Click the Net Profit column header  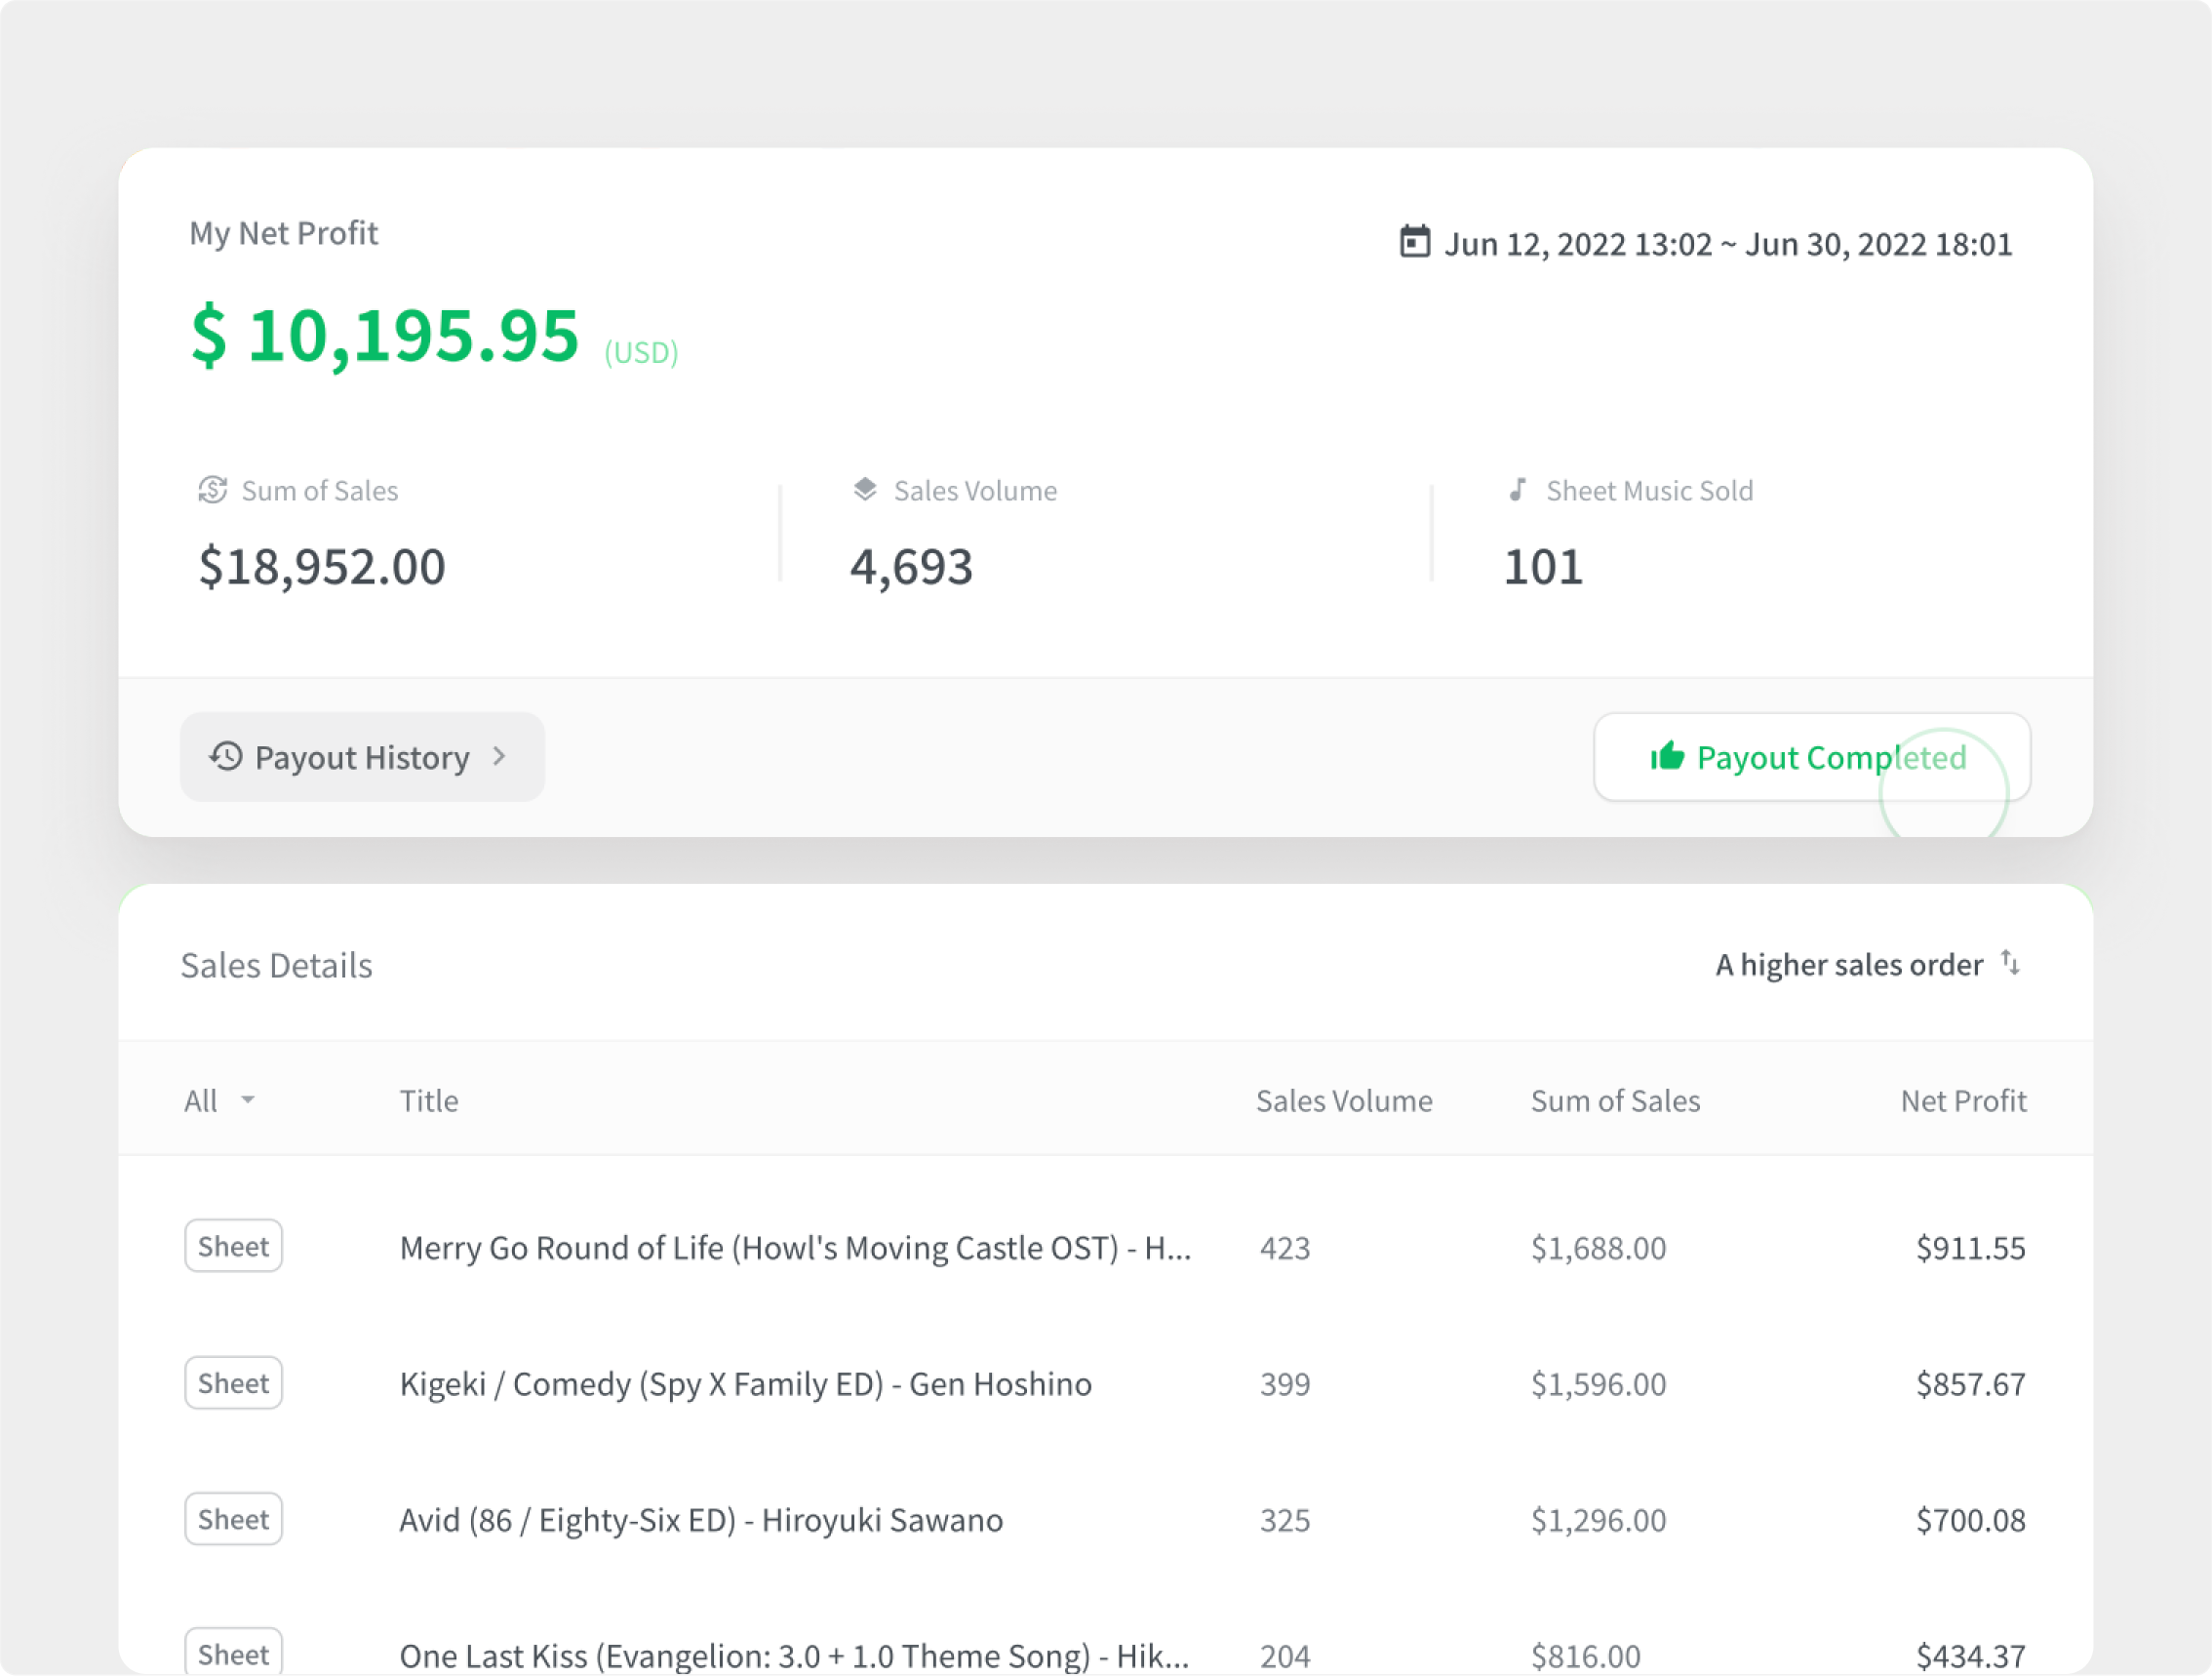pyautogui.click(x=1962, y=1100)
